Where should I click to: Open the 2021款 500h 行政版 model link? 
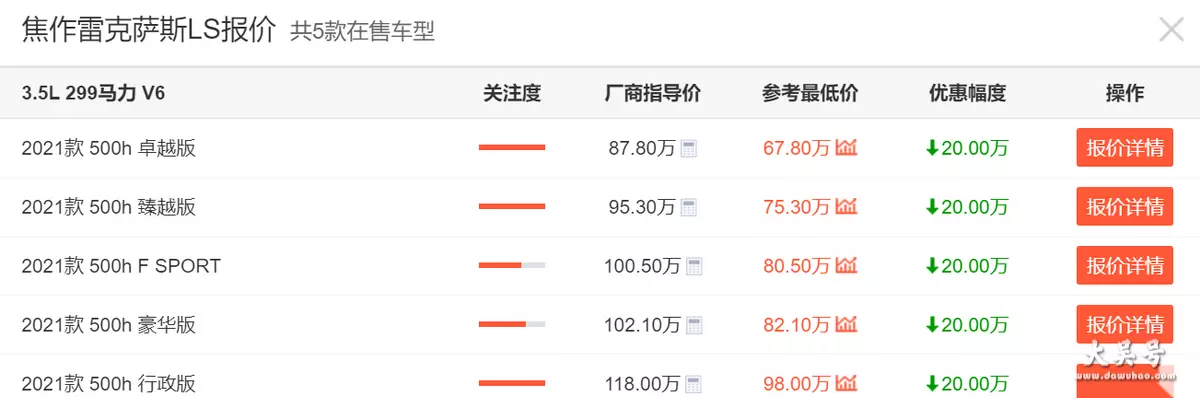tap(109, 384)
